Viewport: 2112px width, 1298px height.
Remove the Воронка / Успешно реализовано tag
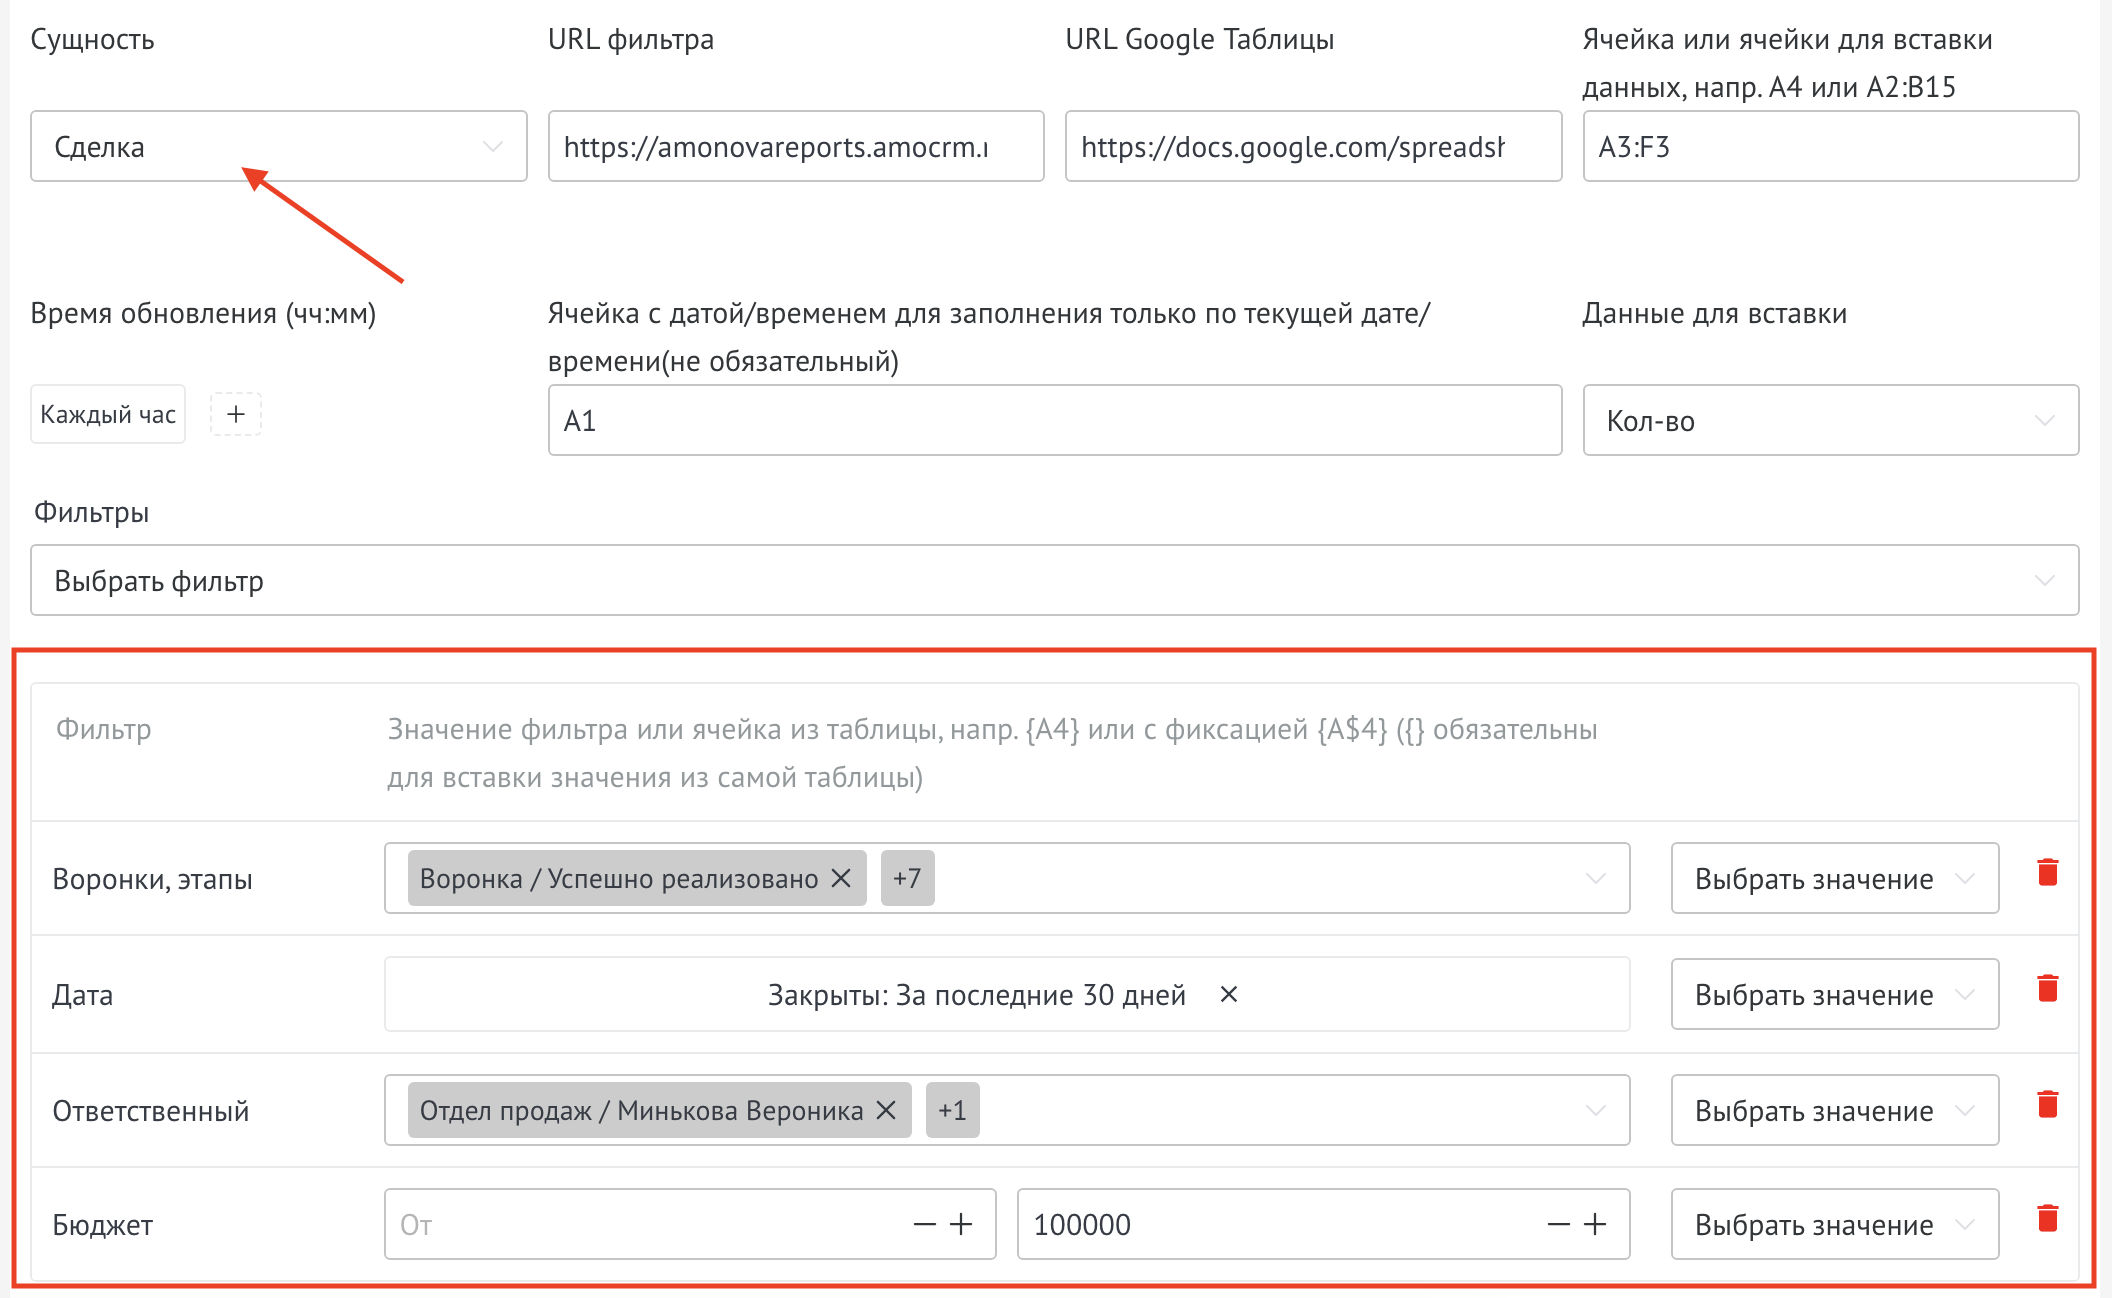841,878
